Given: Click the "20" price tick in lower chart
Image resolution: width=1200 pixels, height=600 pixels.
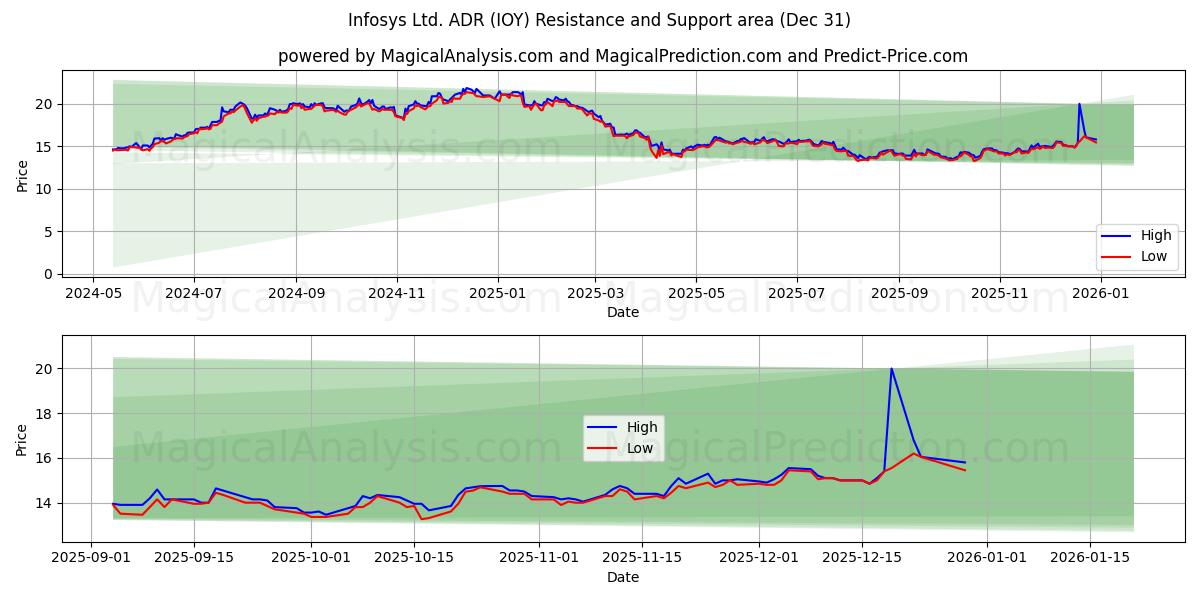Looking at the screenshot, I should (45, 369).
